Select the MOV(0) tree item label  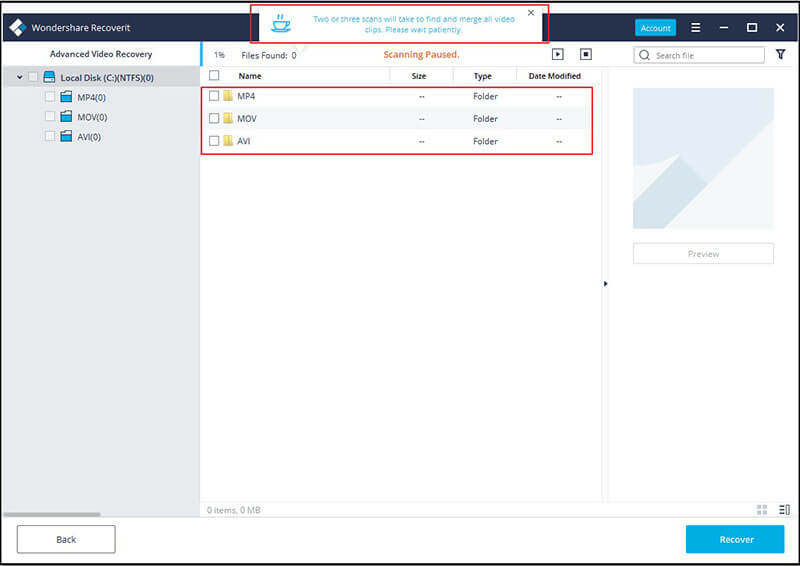click(x=92, y=117)
